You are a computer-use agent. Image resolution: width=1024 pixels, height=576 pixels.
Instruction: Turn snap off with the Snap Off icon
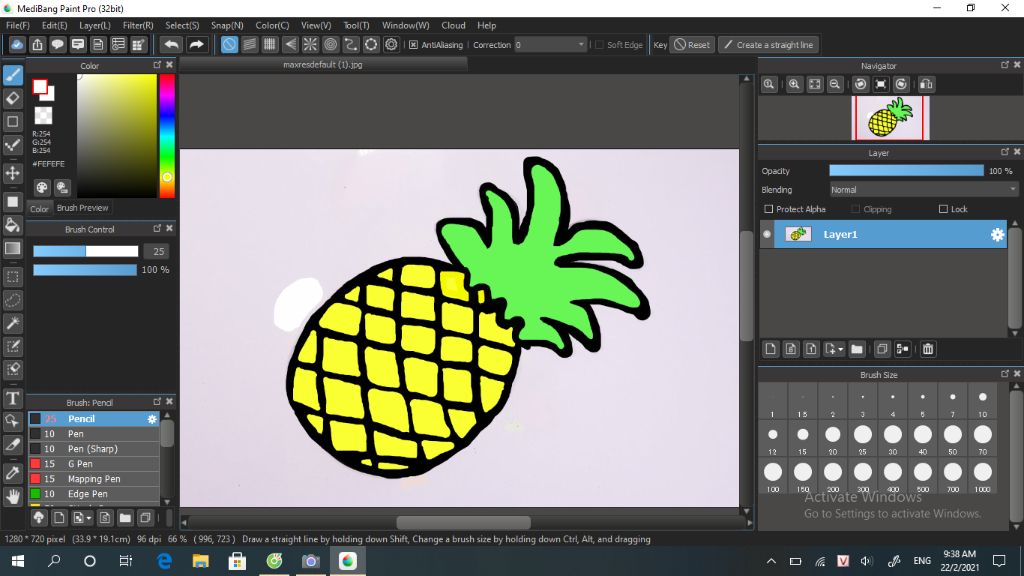click(229, 44)
